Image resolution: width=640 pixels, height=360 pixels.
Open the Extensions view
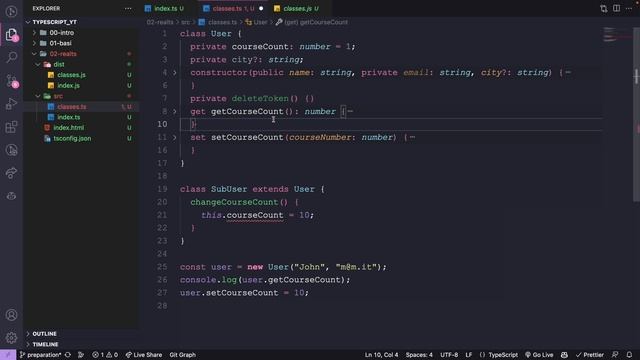(x=11, y=127)
